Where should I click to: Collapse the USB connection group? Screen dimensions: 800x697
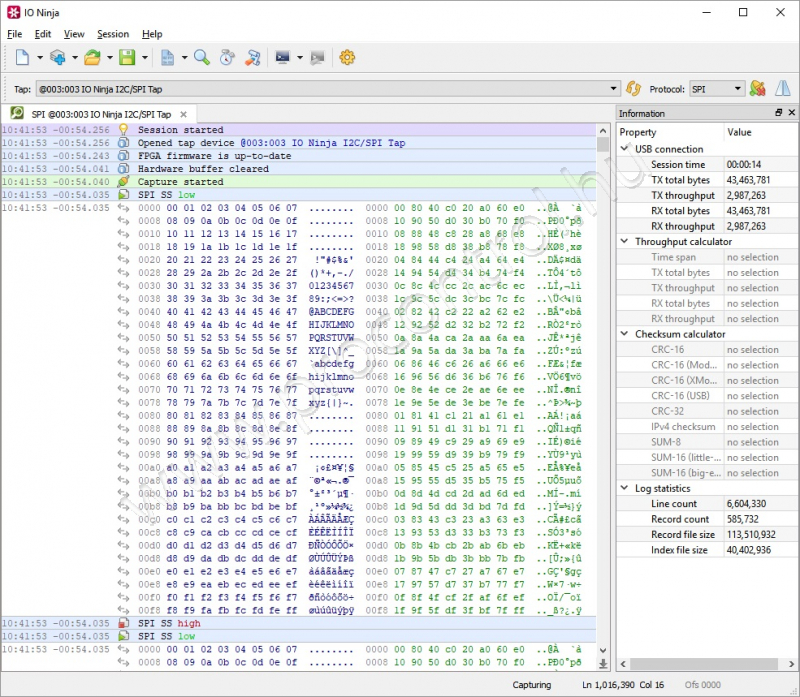[624, 149]
